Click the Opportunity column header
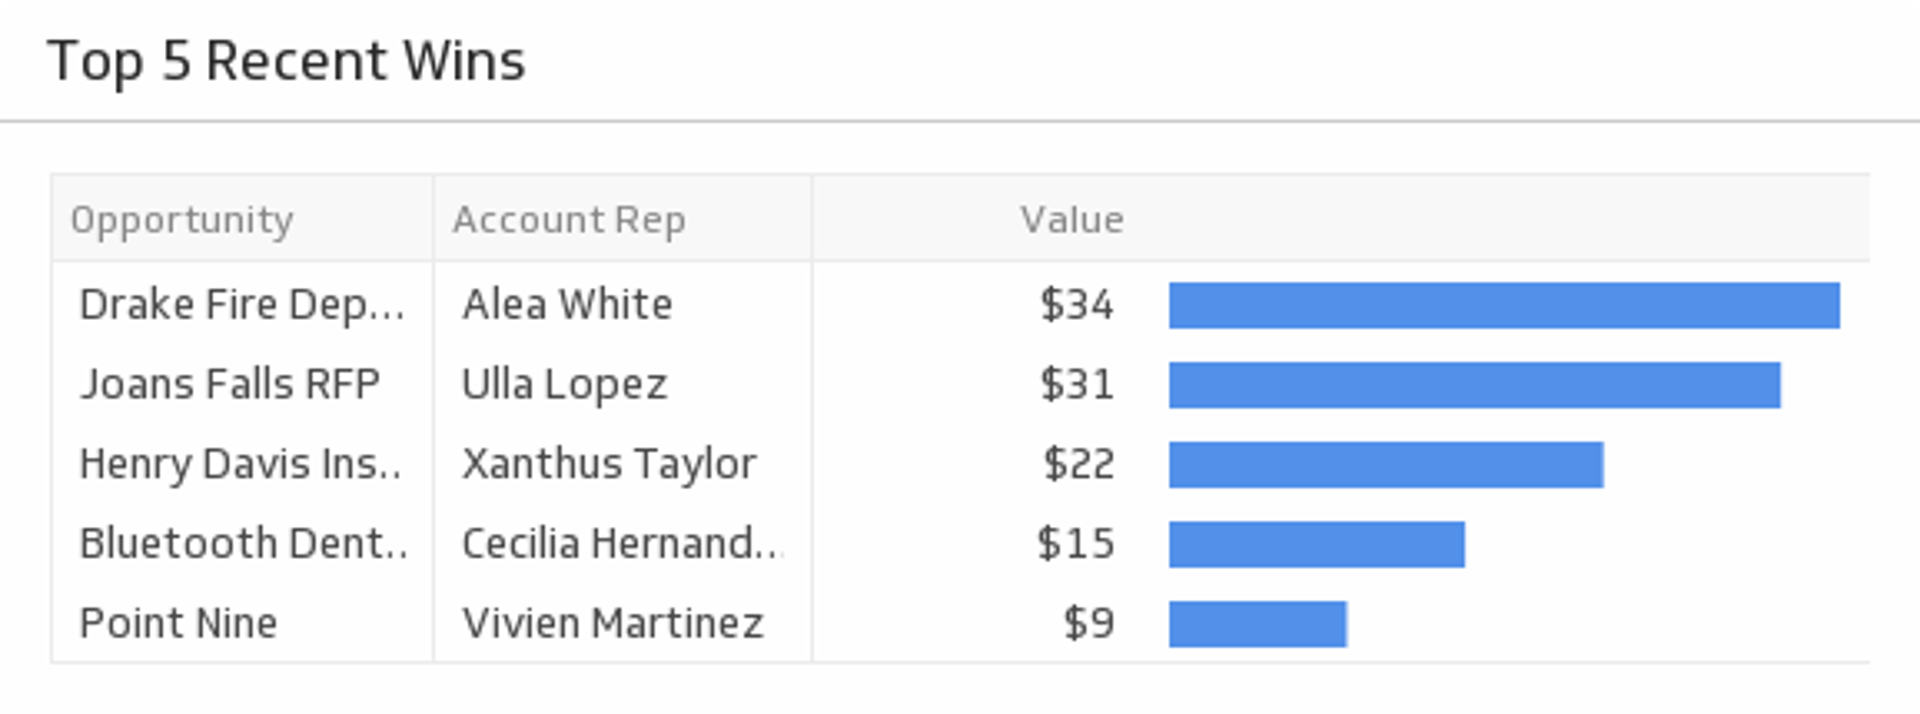 (182, 220)
